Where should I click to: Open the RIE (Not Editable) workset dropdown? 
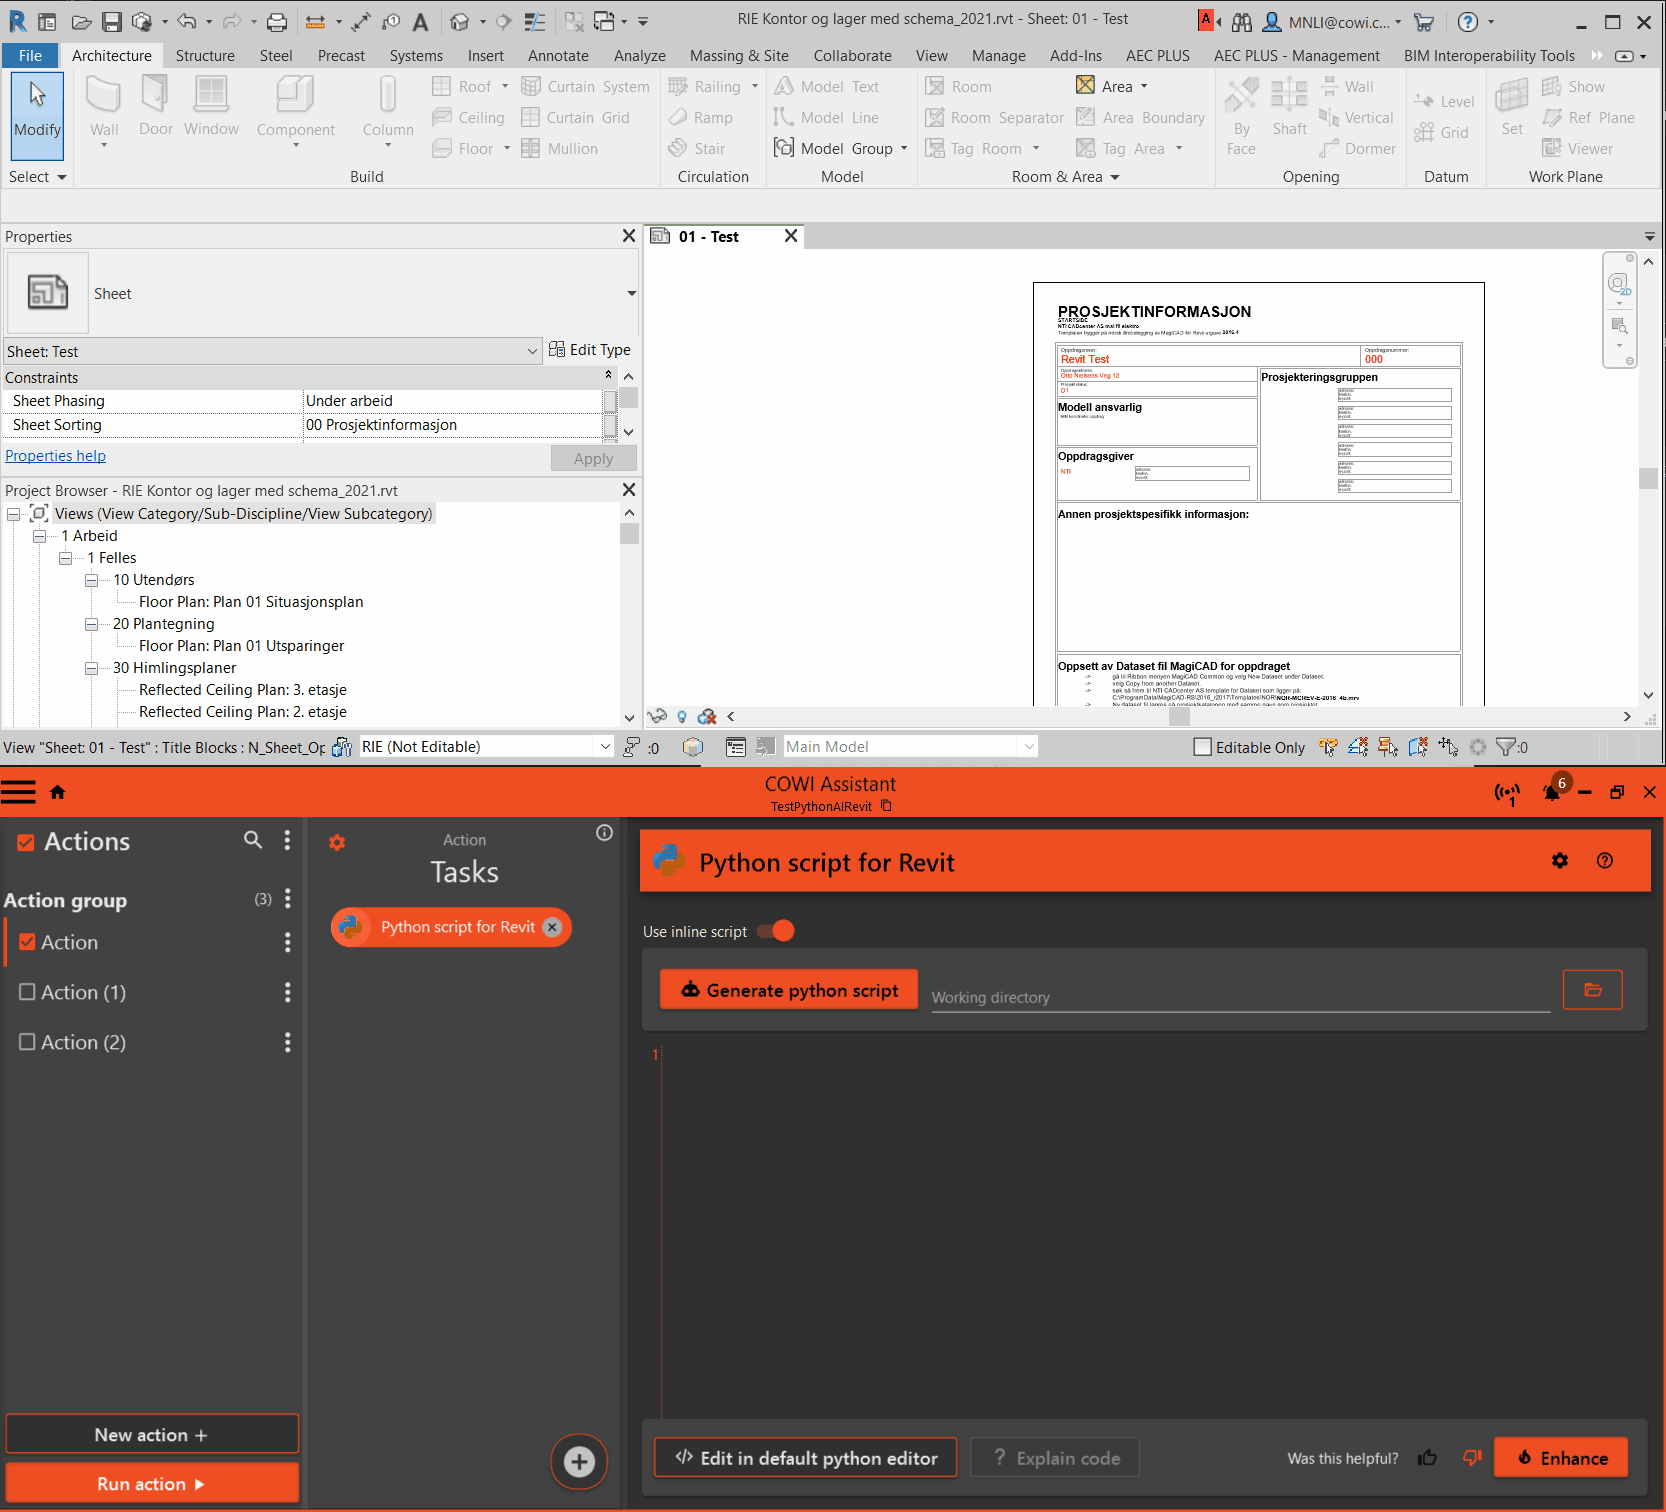pos(604,747)
